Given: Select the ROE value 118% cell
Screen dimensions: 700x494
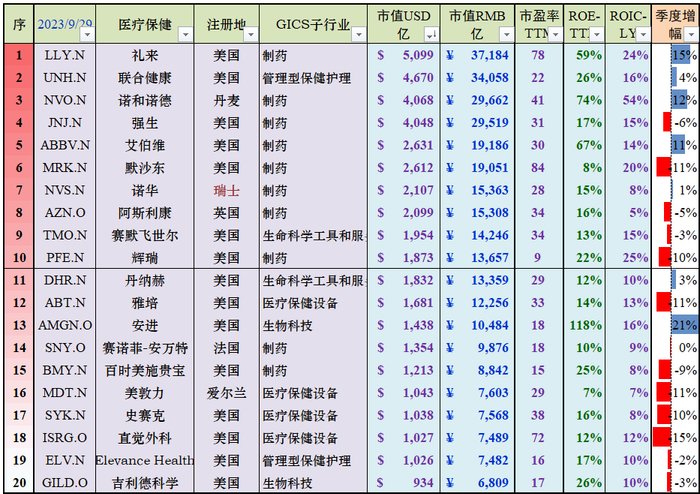Looking at the screenshot, I should 584,325.
